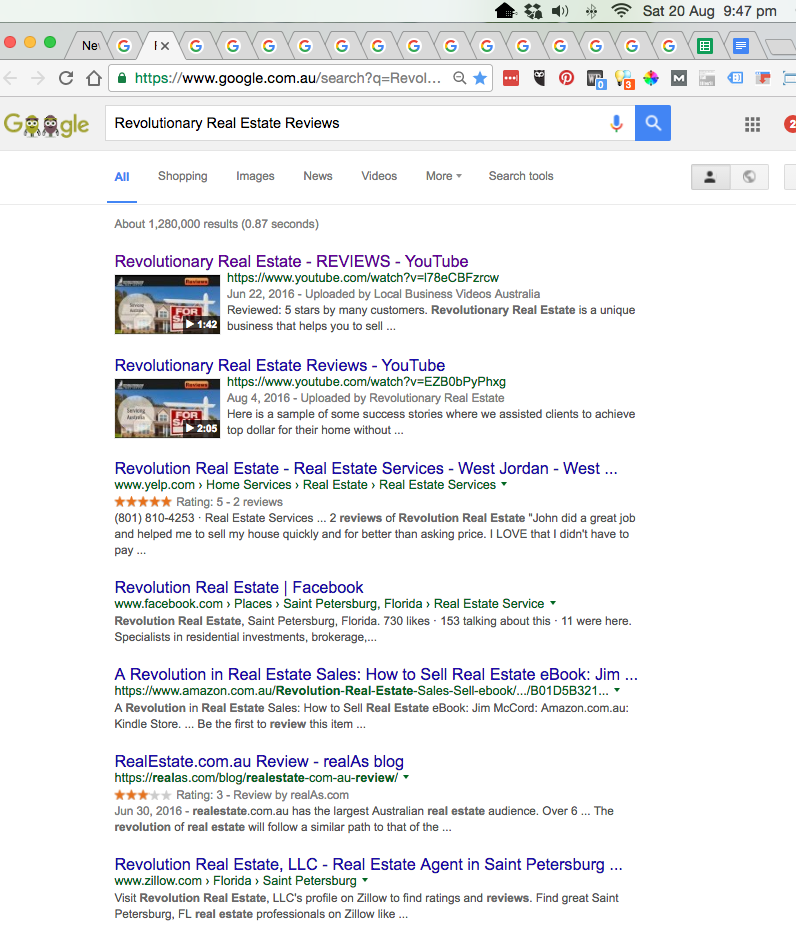This screenshot has height=933, width=796.
Task: Close the active browser tab
Action: (x=165, y=46)
